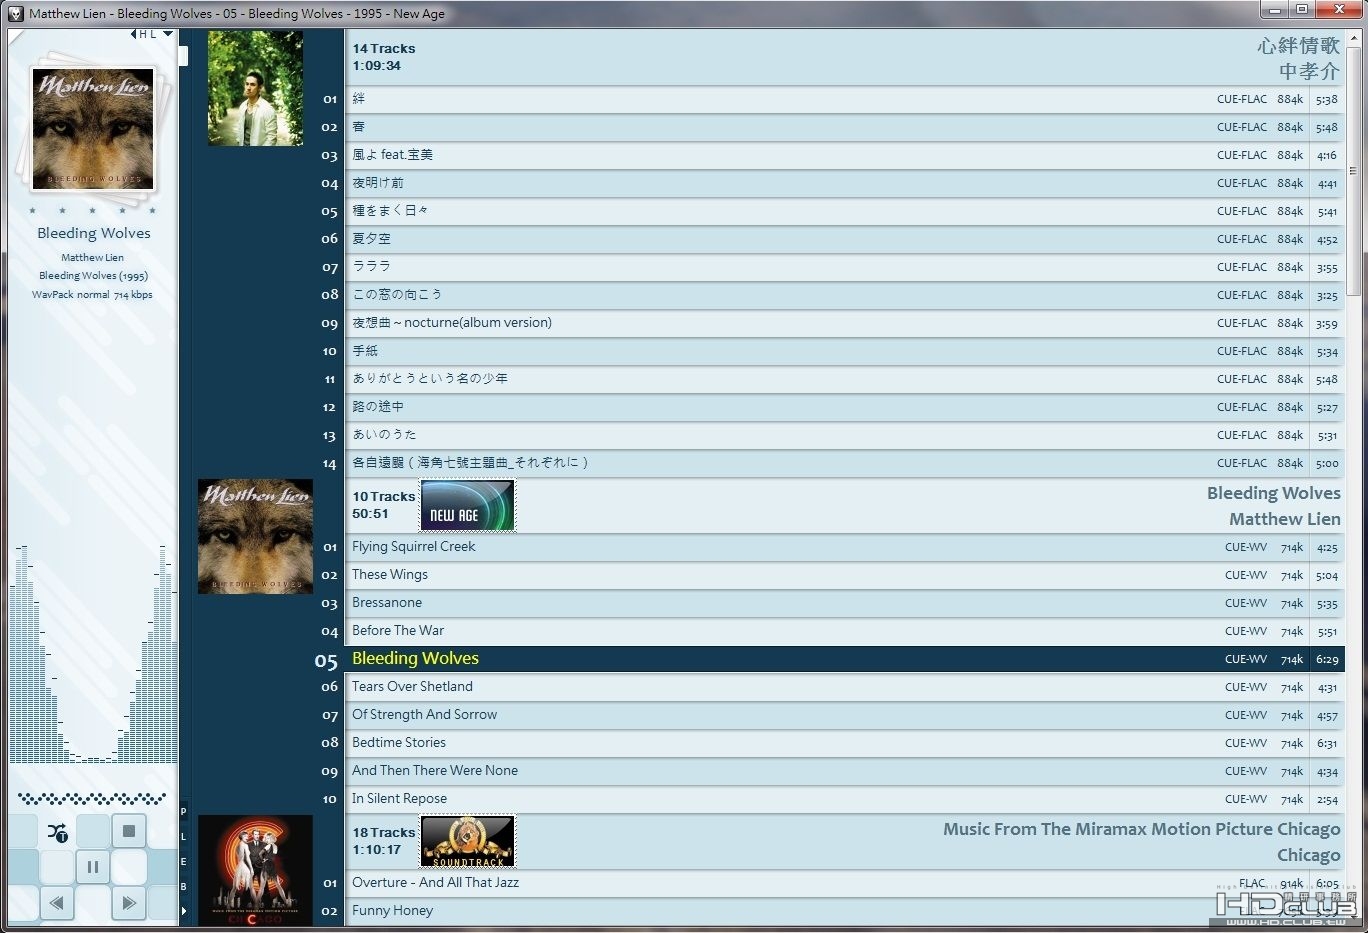
Task: Maximize the foobar2000 window
Action: click(x=1301, y=9)
